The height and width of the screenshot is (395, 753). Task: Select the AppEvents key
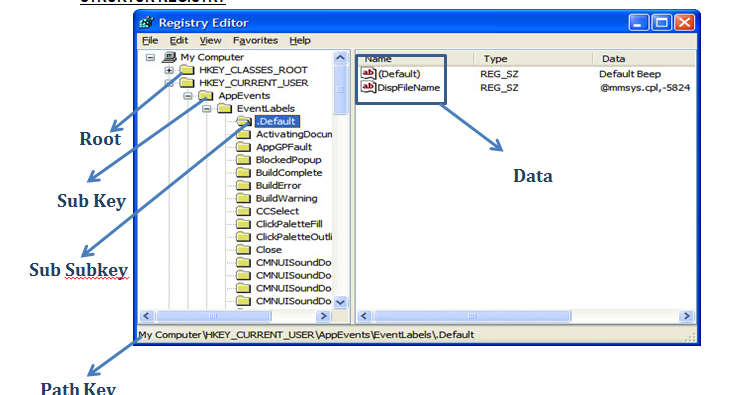point(244,96)
